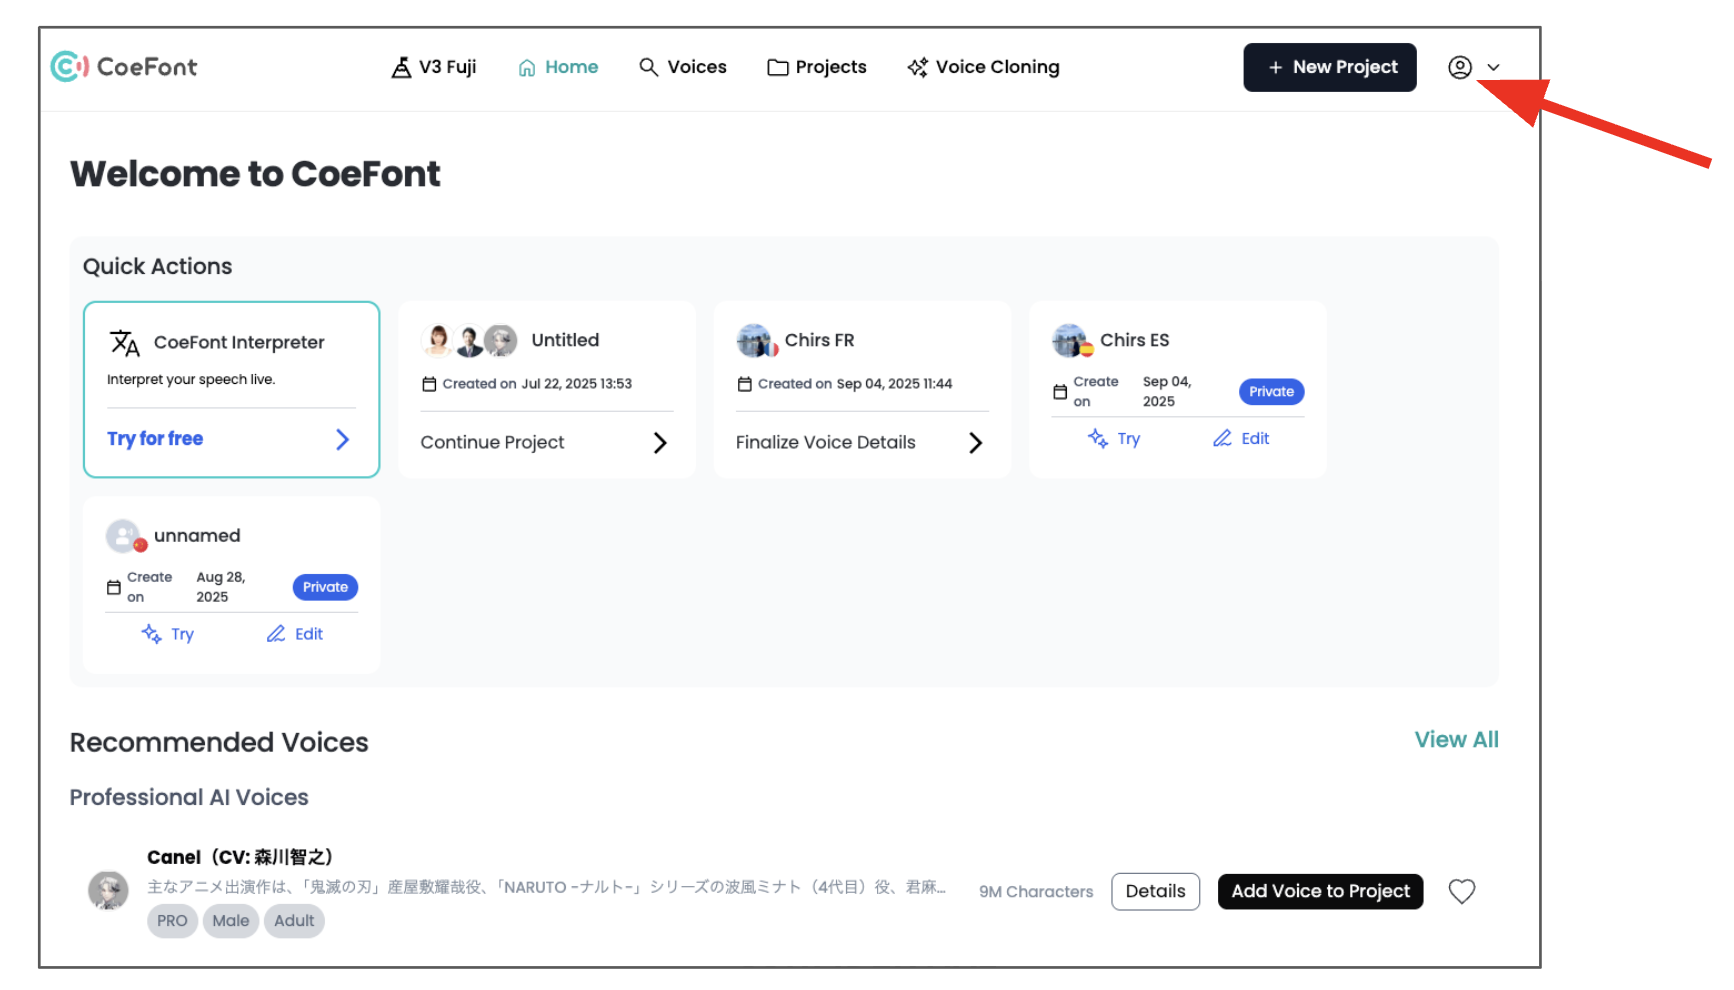Click the Private badge on unnamed voice
Viewport: 1734px width, 990px height.
coord(326,587)
